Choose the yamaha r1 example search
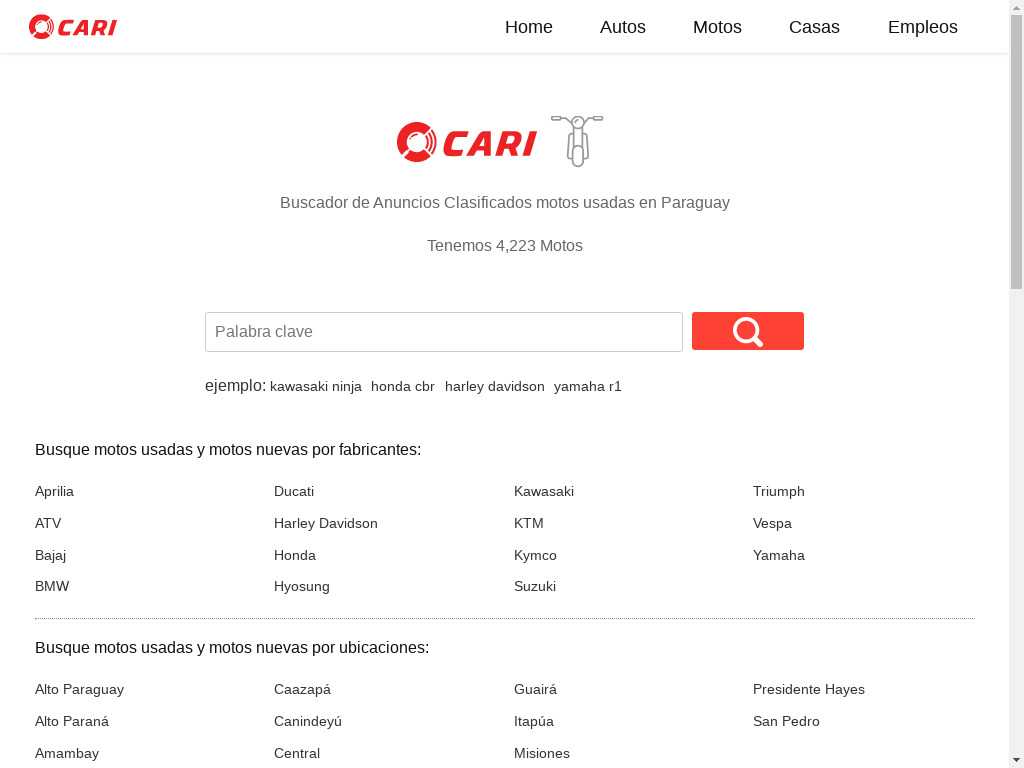 [x=587, y=387]
